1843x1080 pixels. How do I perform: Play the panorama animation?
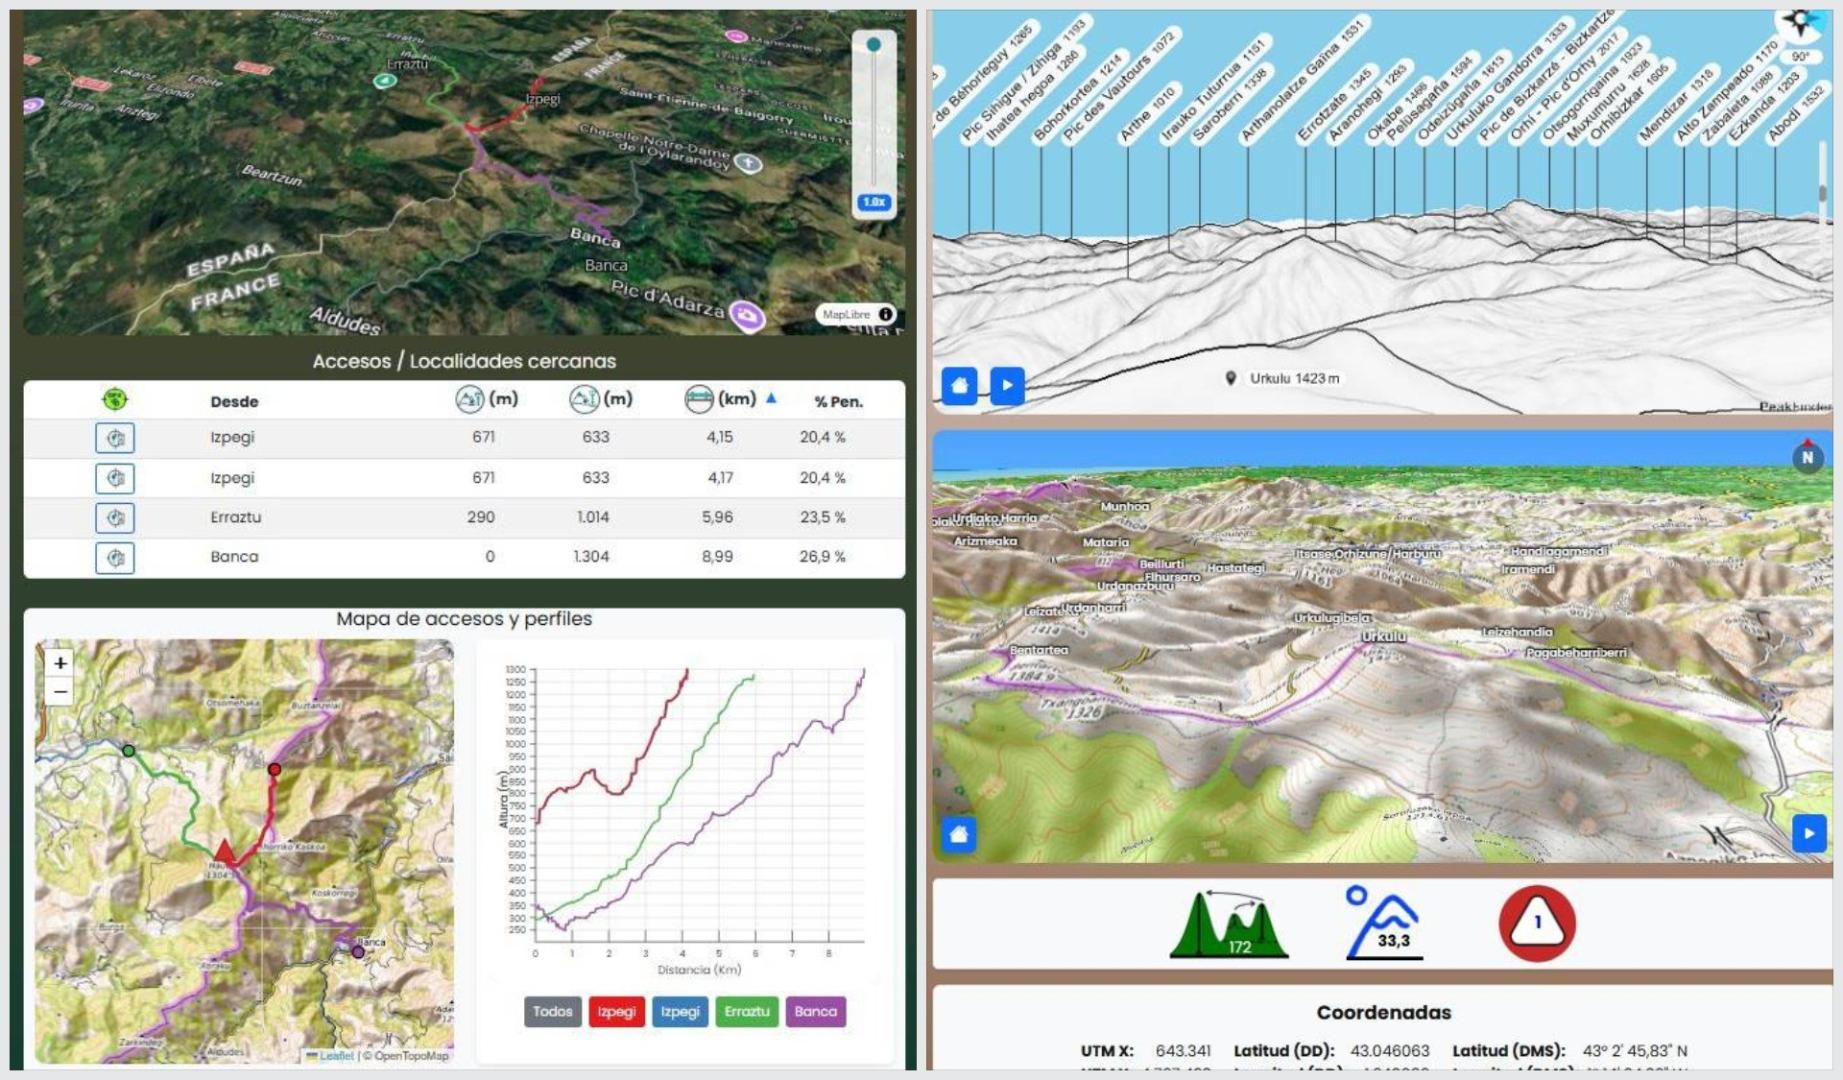[1007, 385]
